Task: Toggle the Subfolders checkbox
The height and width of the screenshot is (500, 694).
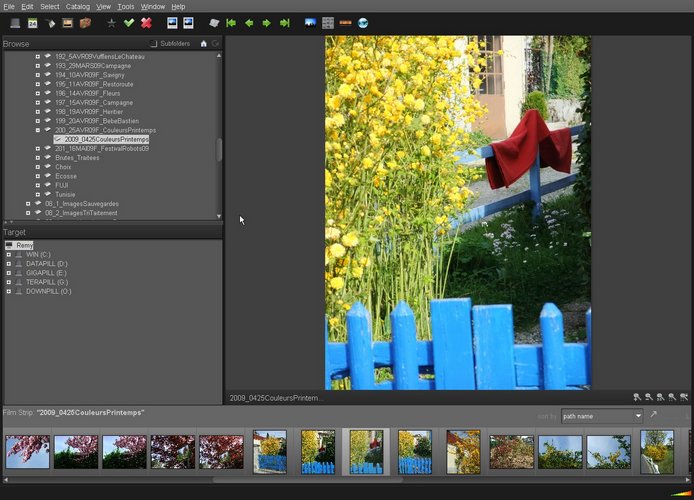Action: [154, 44]
